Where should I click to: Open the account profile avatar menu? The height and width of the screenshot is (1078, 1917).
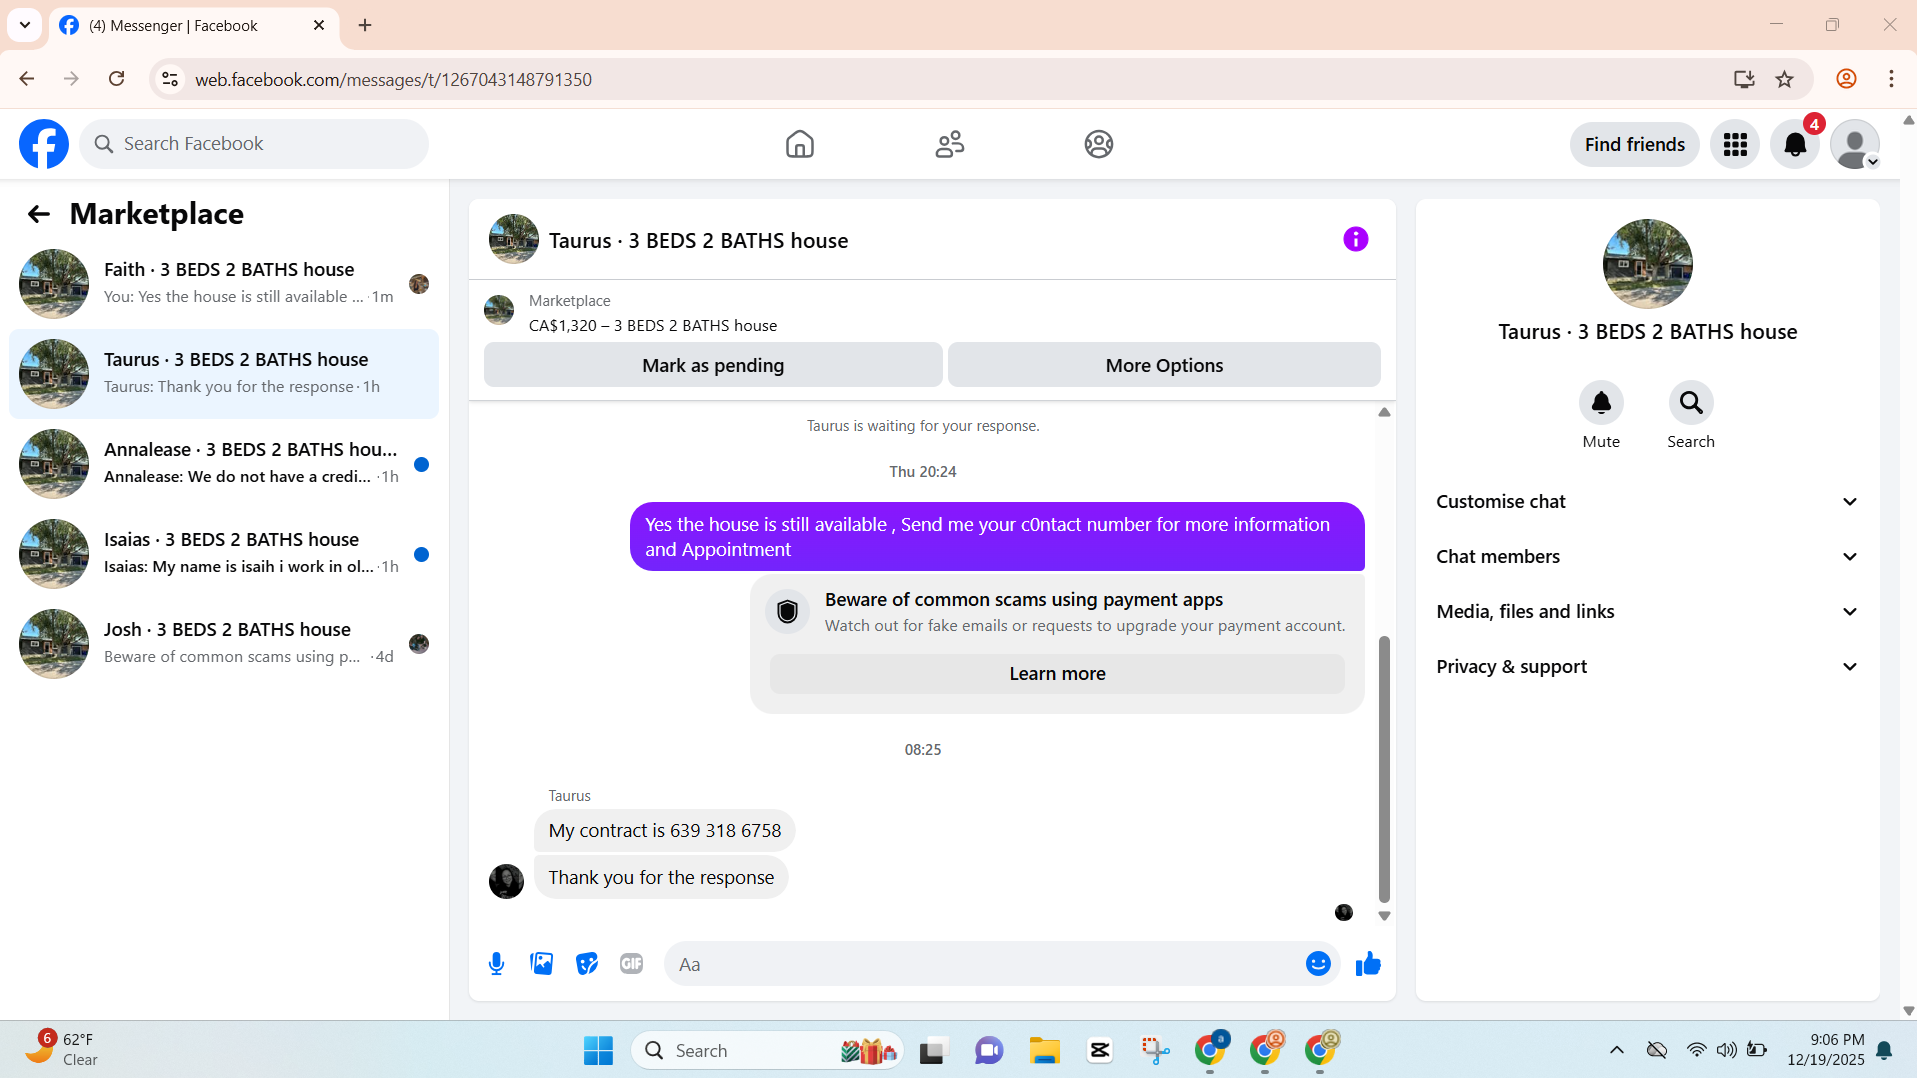[x=1855, y=145]
